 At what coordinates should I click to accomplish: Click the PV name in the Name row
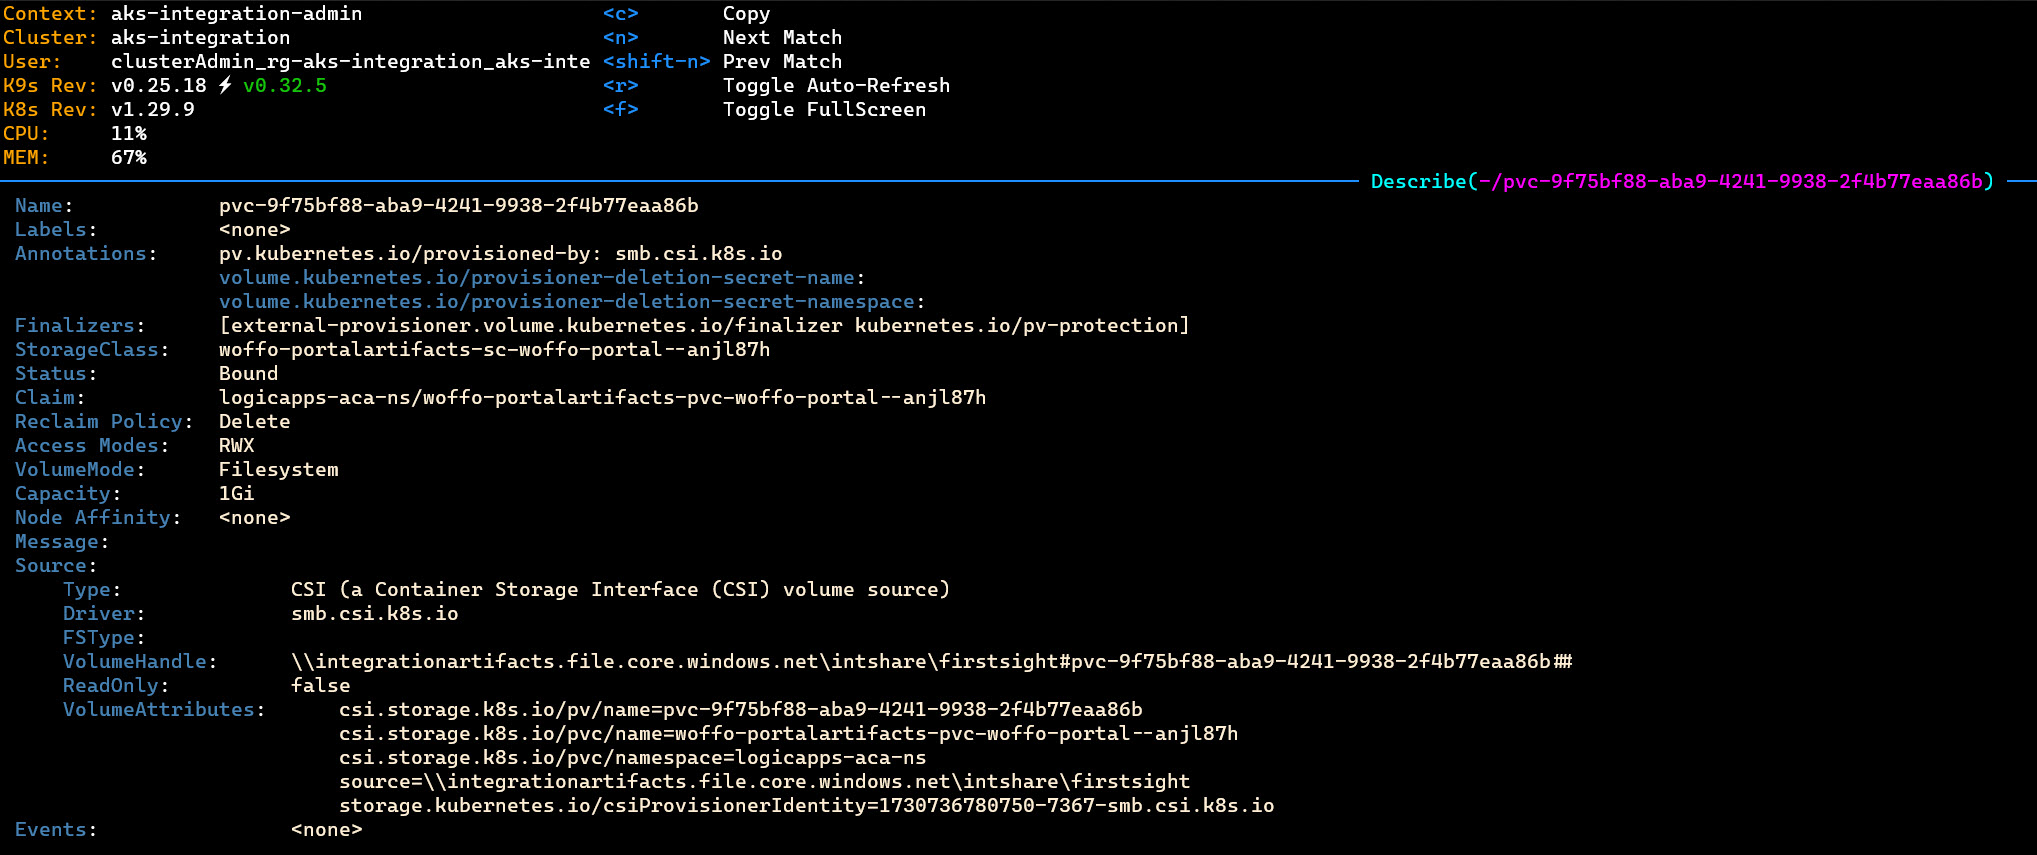[458, 206]
